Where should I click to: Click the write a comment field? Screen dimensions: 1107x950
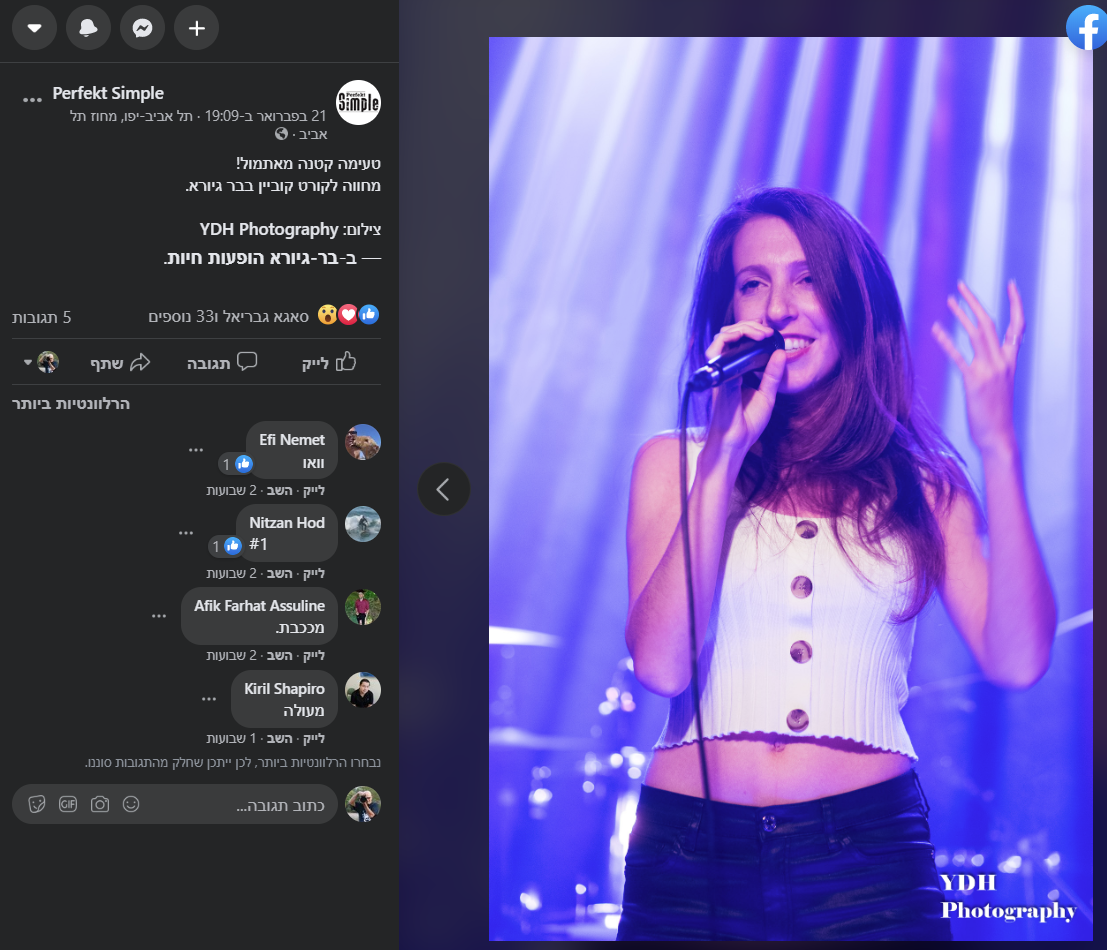pyautogui.click(x=174, y=804)
